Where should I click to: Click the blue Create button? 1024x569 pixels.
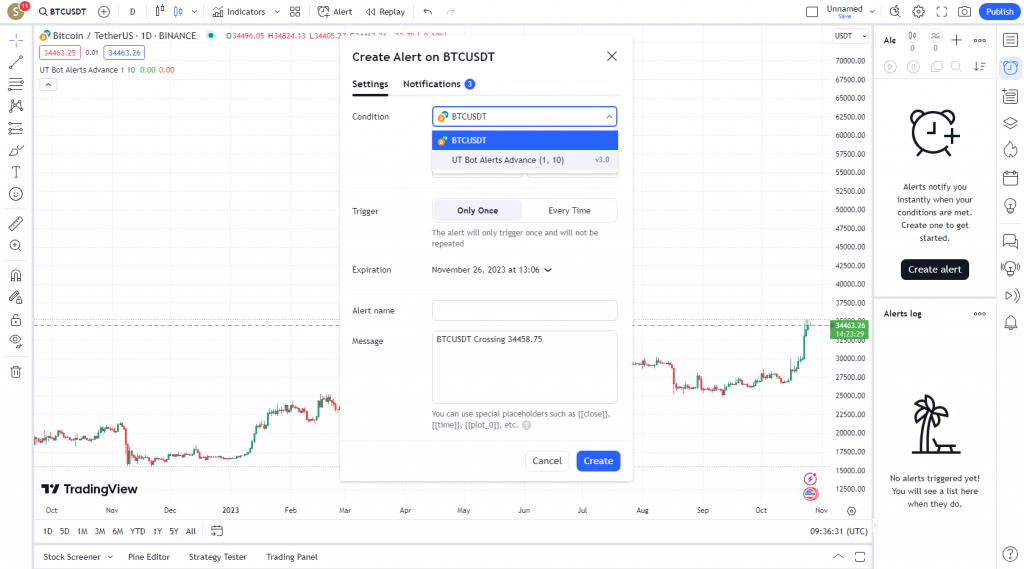(598, 461)
